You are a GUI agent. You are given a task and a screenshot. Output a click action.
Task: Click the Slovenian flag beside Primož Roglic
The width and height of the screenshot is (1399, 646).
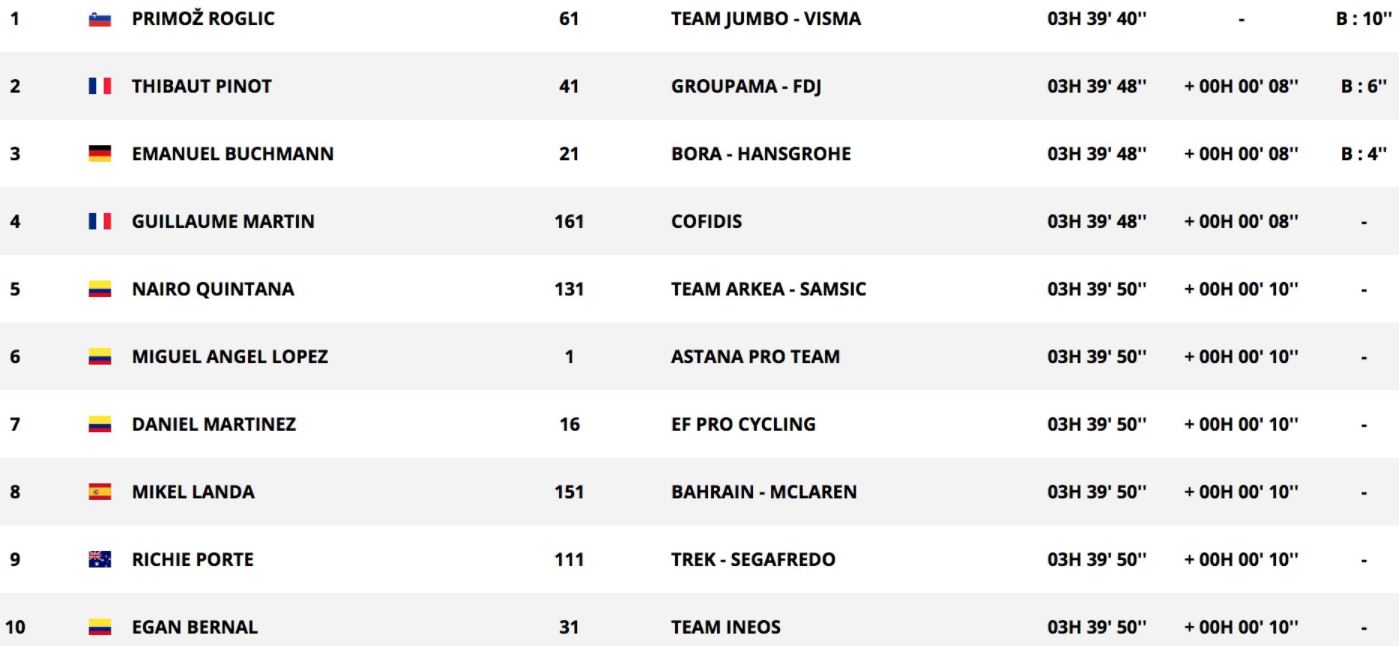pos(99,19)
